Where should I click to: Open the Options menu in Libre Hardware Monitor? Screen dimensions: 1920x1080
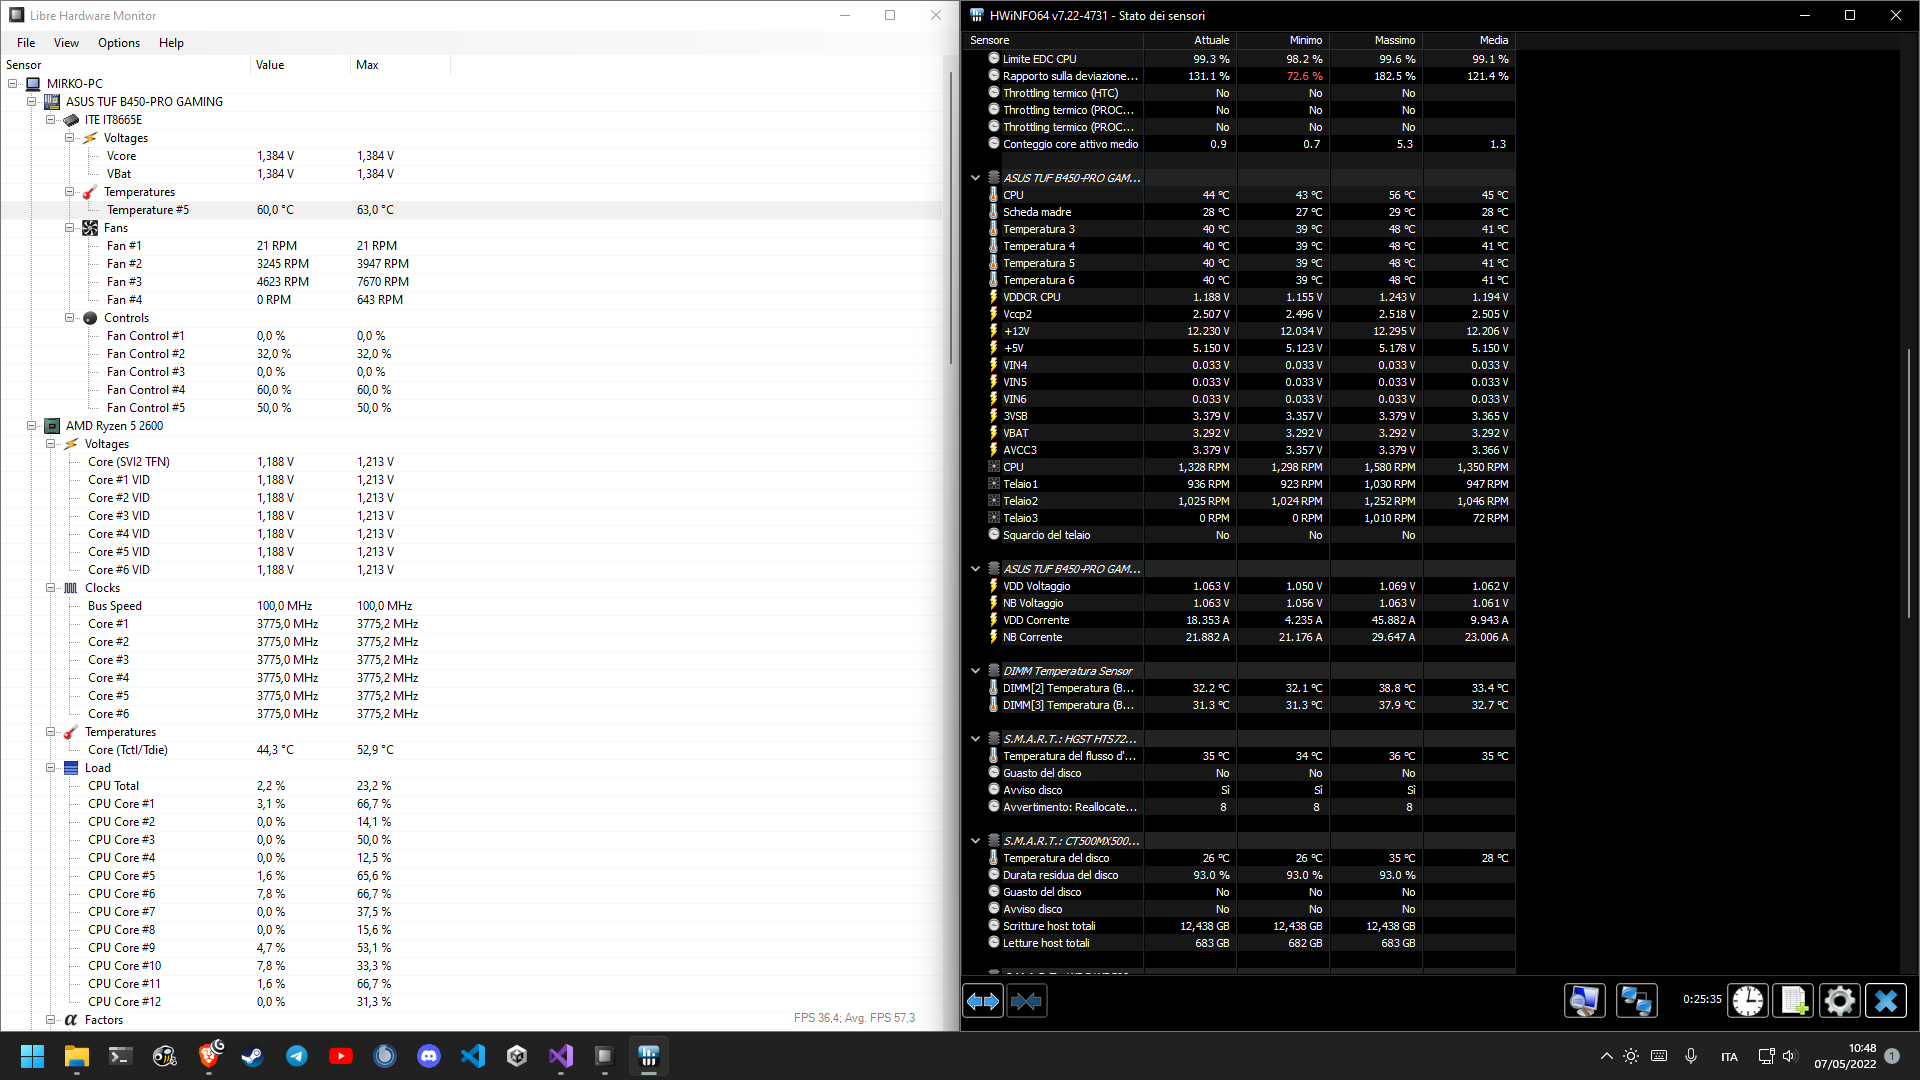tap(118, 42)
